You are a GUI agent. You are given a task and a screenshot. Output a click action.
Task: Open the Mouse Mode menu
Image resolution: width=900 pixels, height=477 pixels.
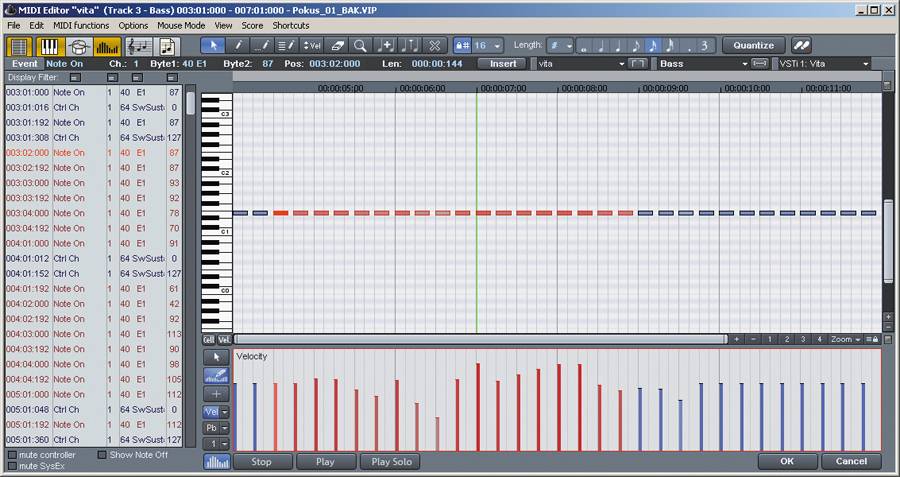181,26
